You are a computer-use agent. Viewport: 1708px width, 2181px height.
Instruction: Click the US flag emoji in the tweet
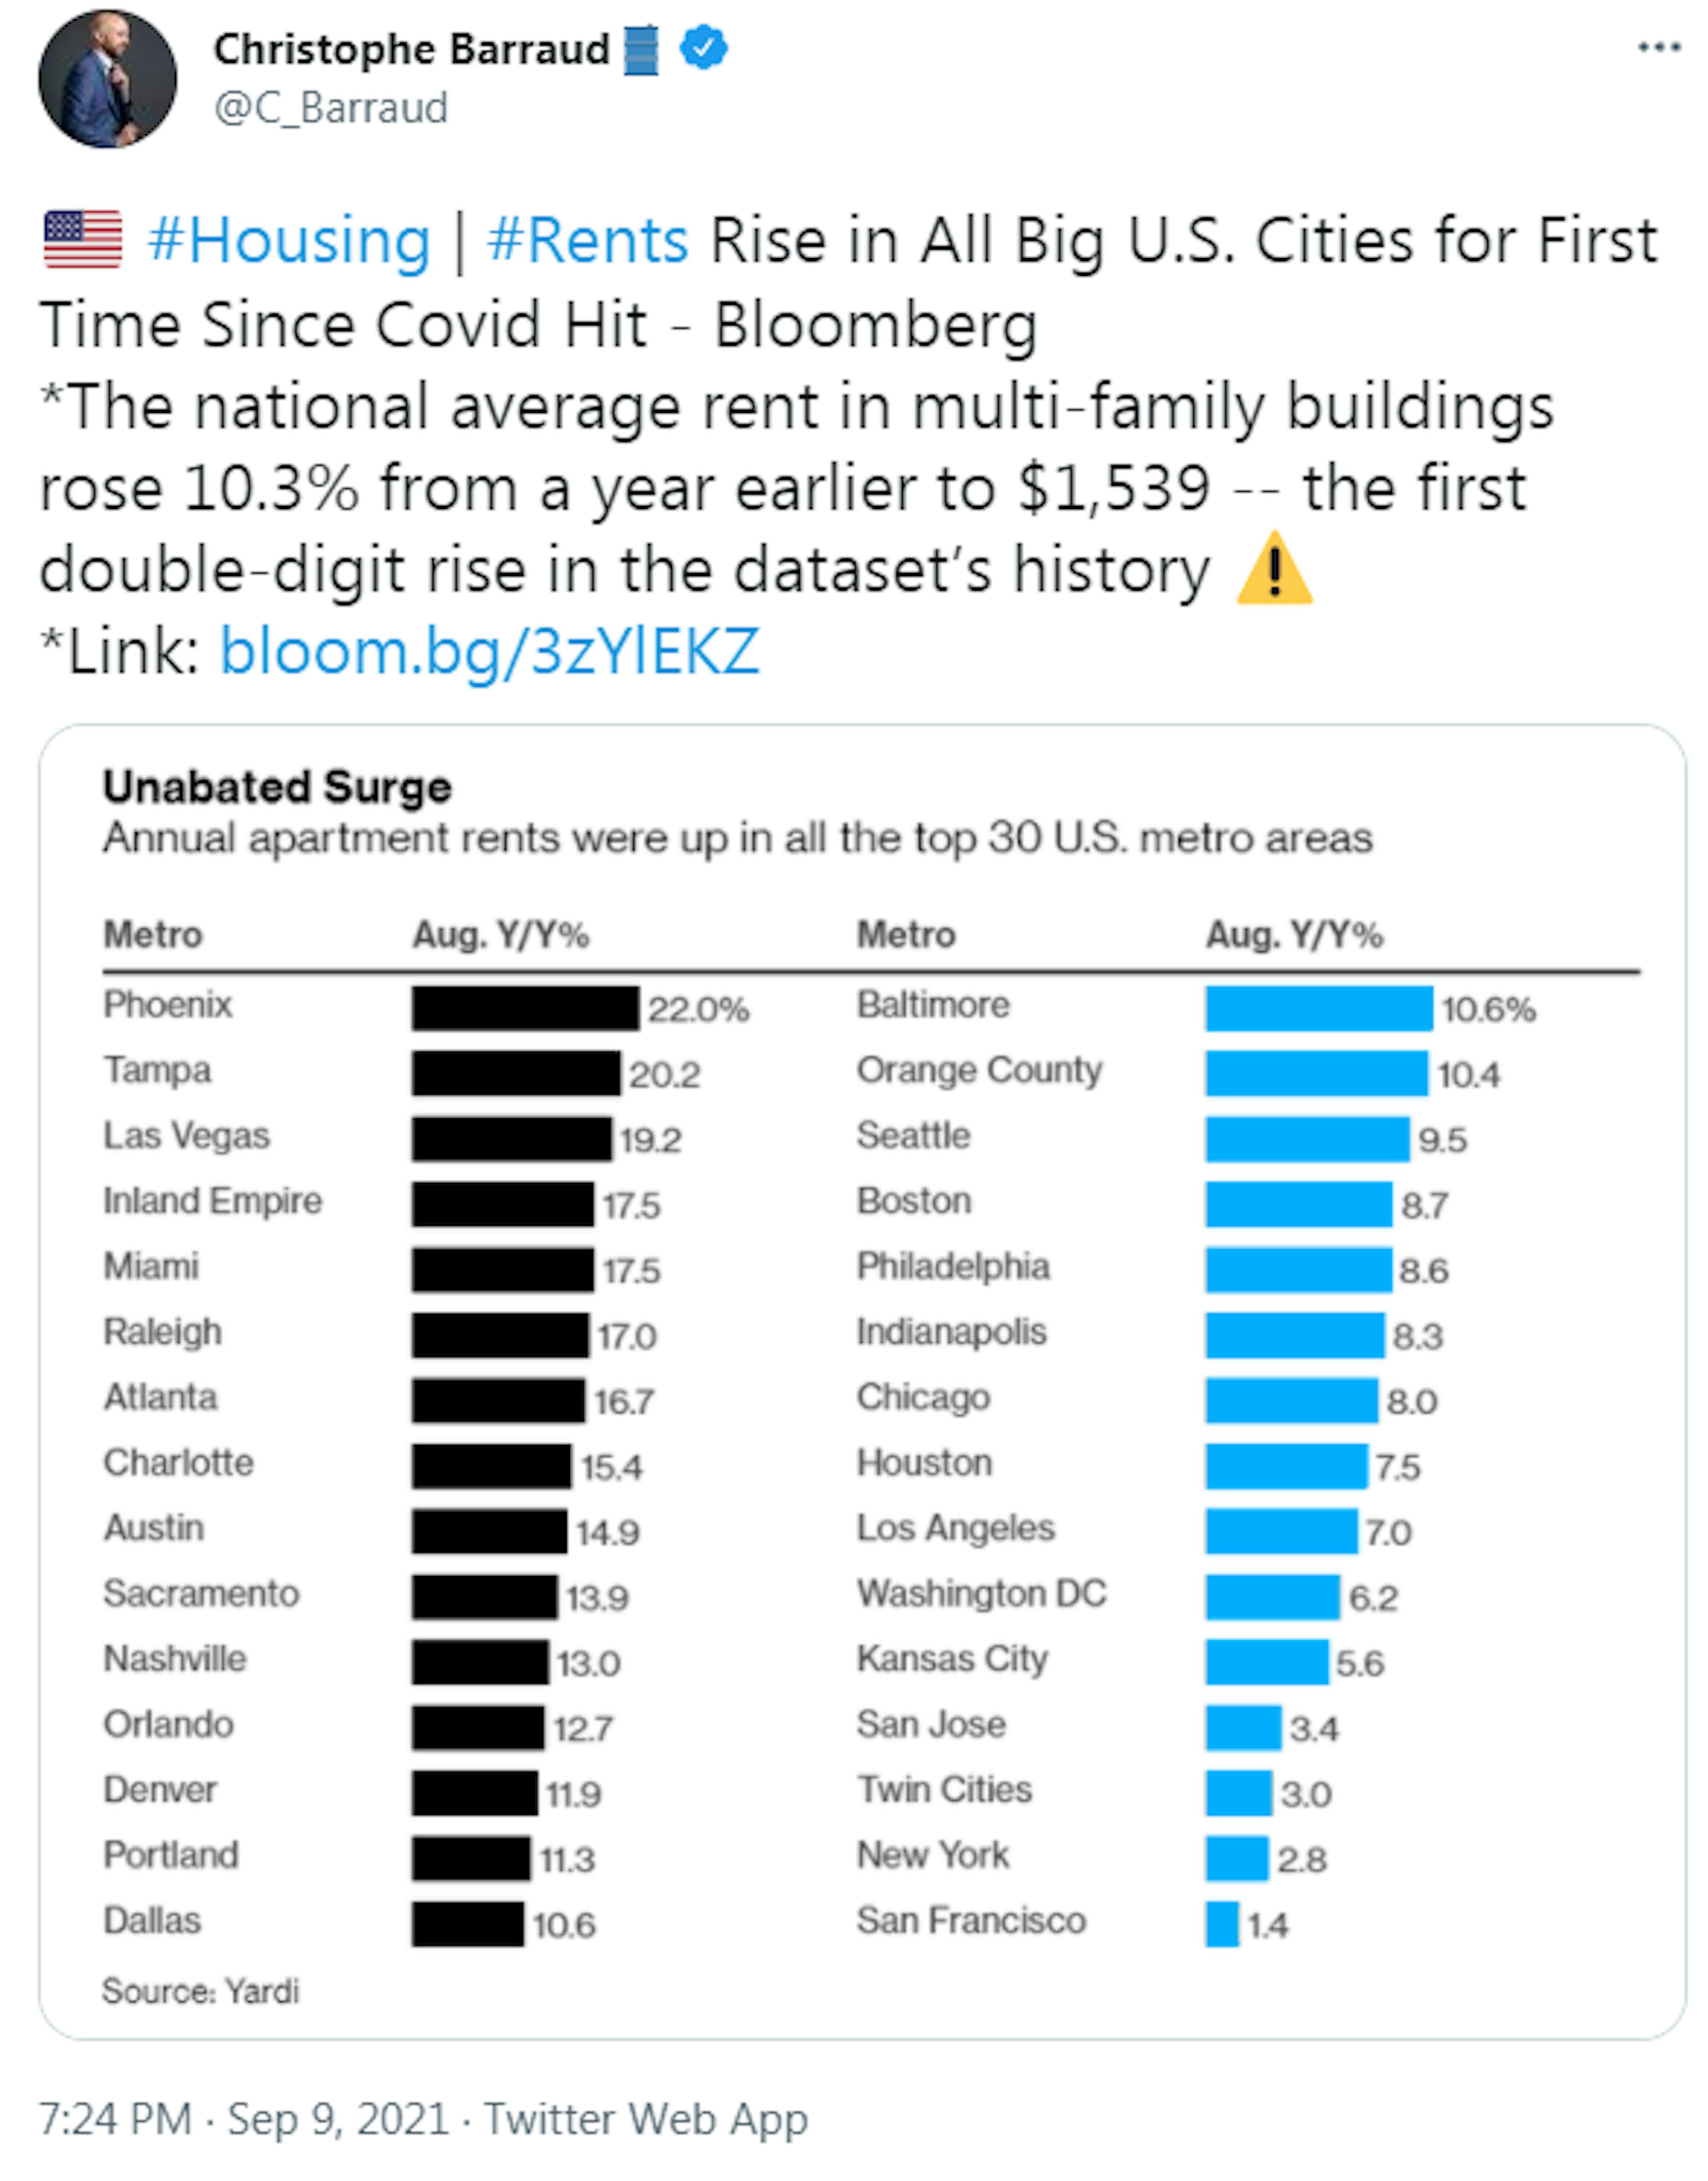click(x=83, y=240)
